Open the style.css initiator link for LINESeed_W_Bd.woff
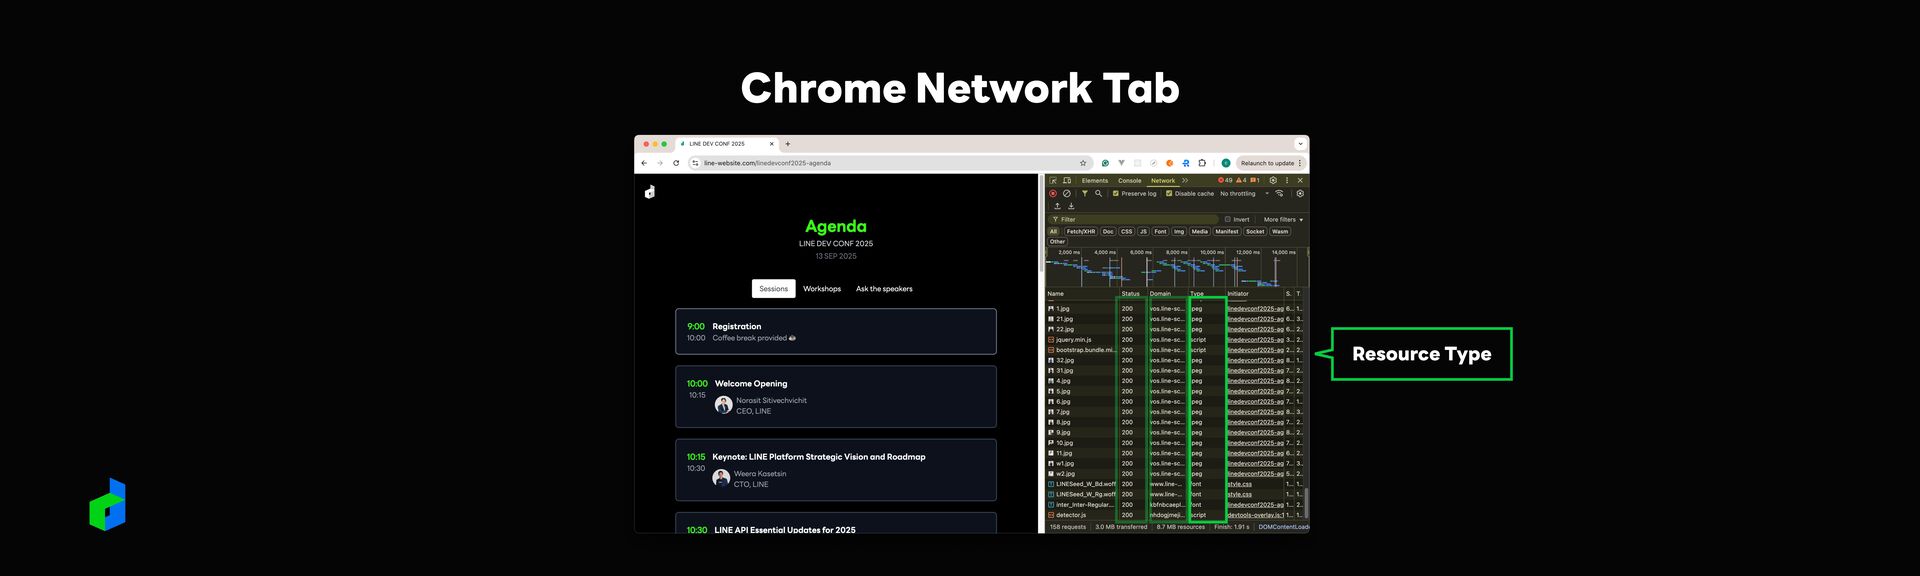The height and width of the screenshot is (576, 1920). [x=1240, y=484]
